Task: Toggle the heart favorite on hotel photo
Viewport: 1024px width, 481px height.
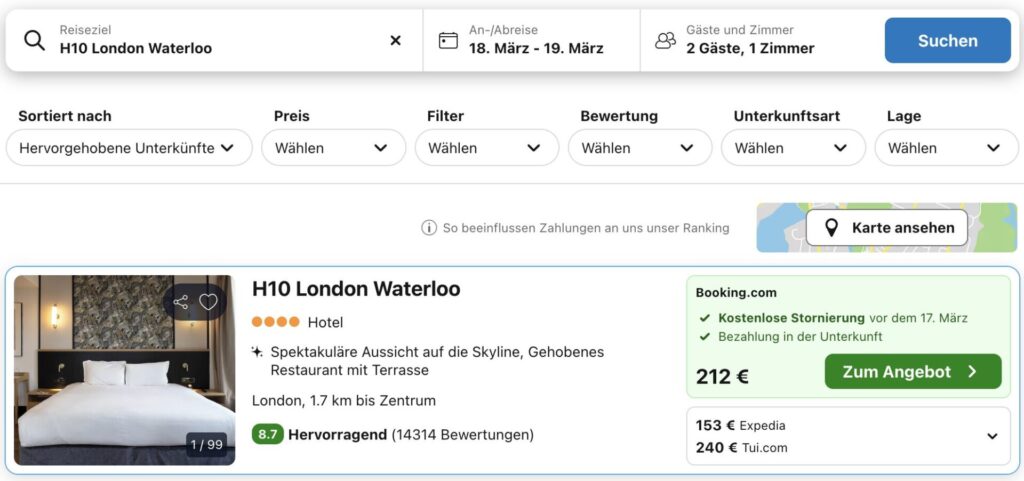Action: tap(208, 302)
